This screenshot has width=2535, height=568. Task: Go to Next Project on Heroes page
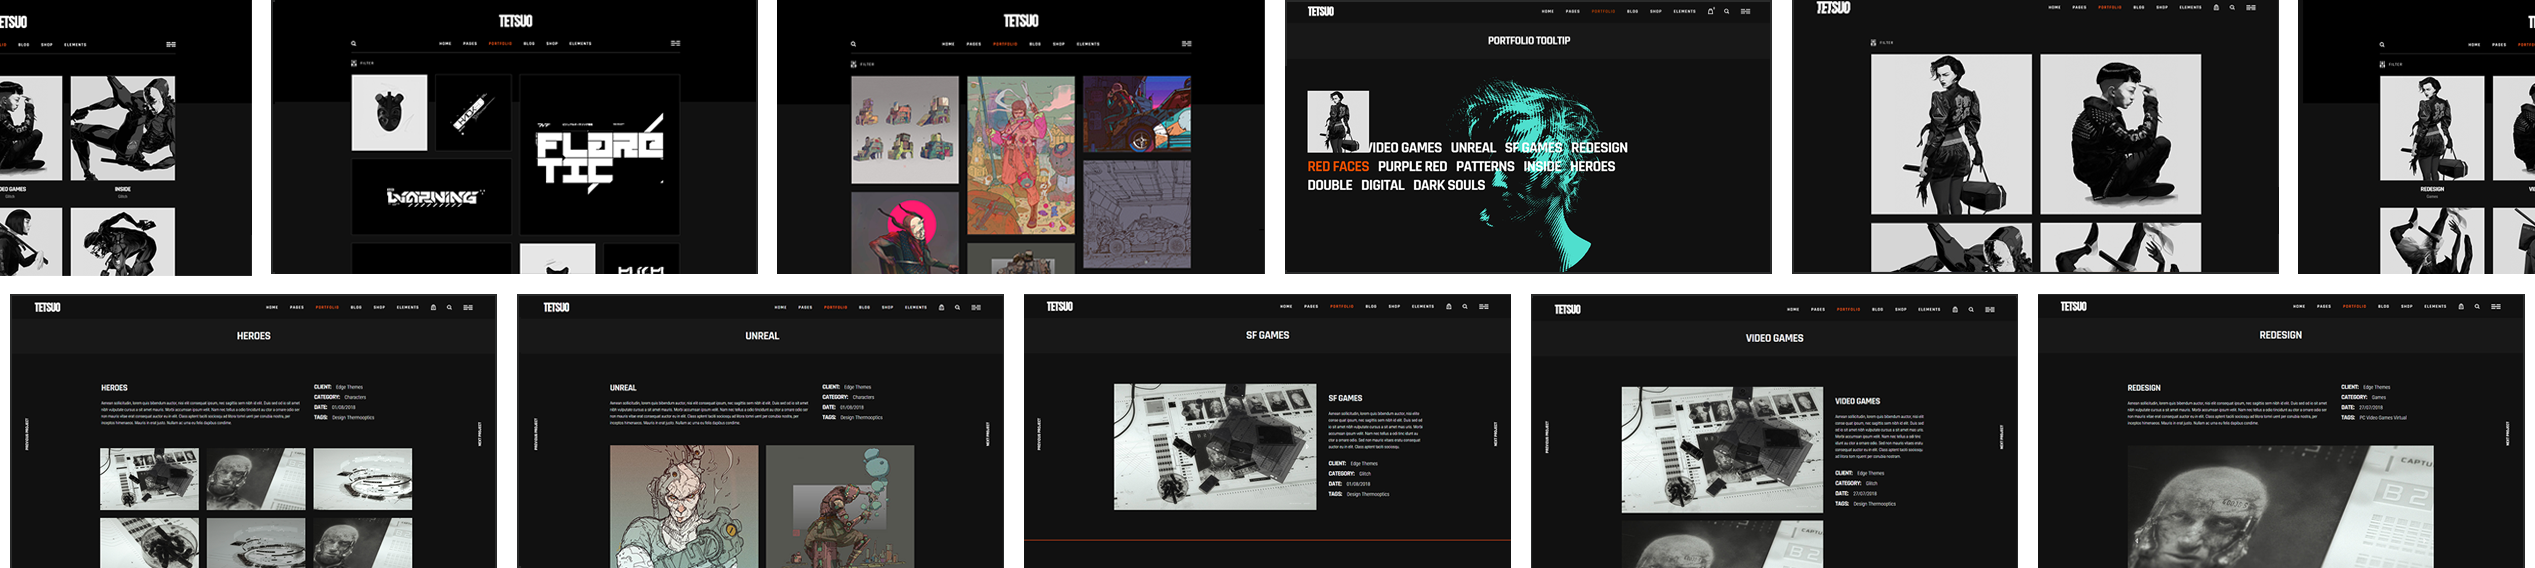(x=479, y=434)
